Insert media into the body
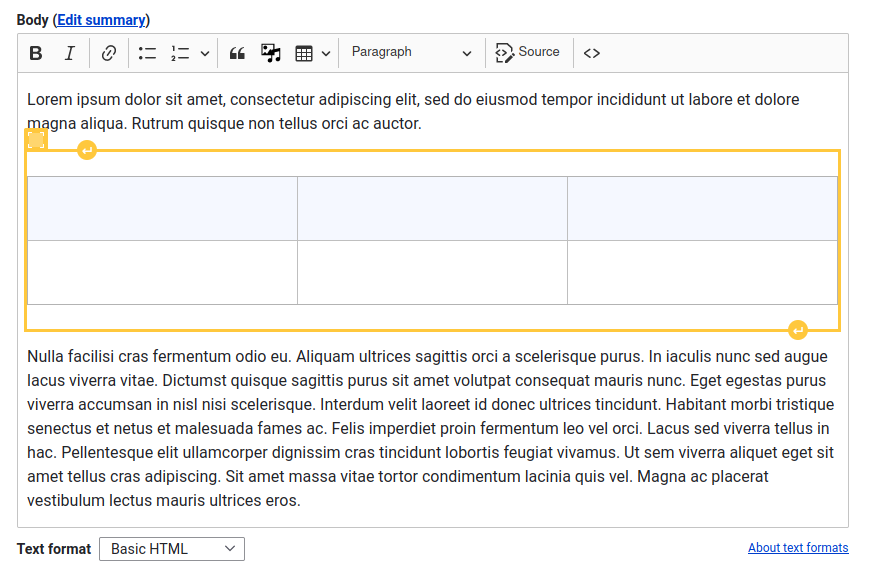 pyautogui.click(x=270, y=52)
